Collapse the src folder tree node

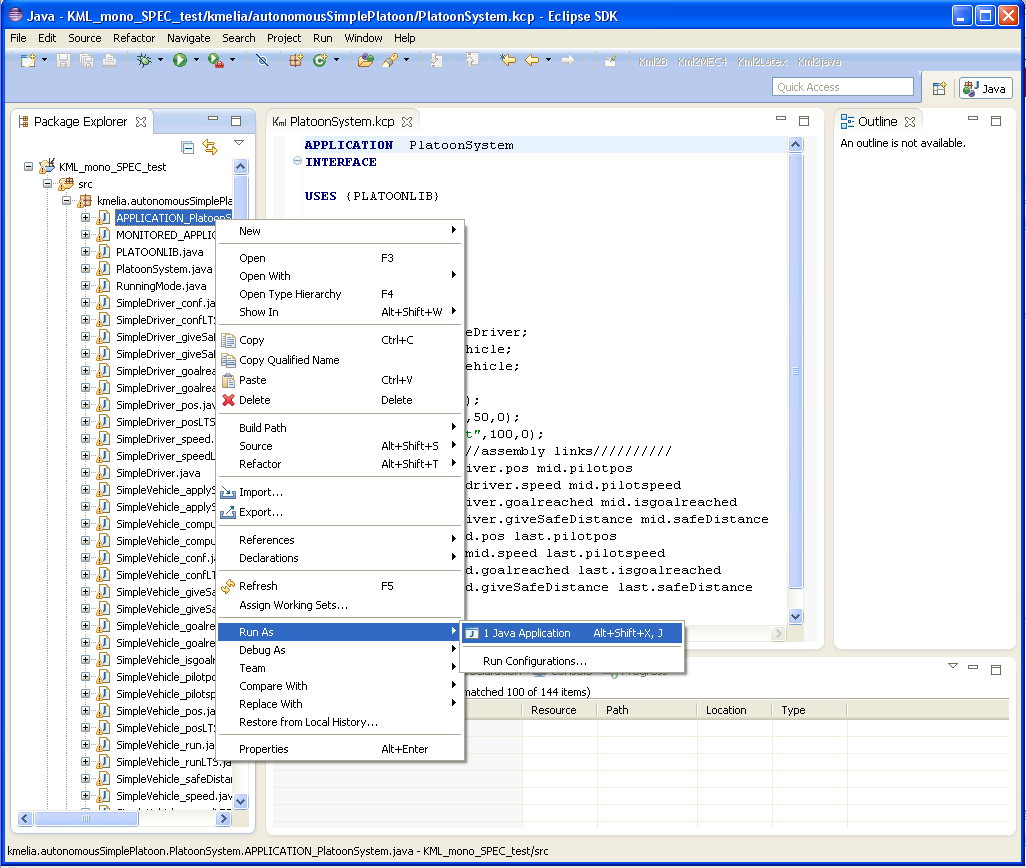point(47,184)
